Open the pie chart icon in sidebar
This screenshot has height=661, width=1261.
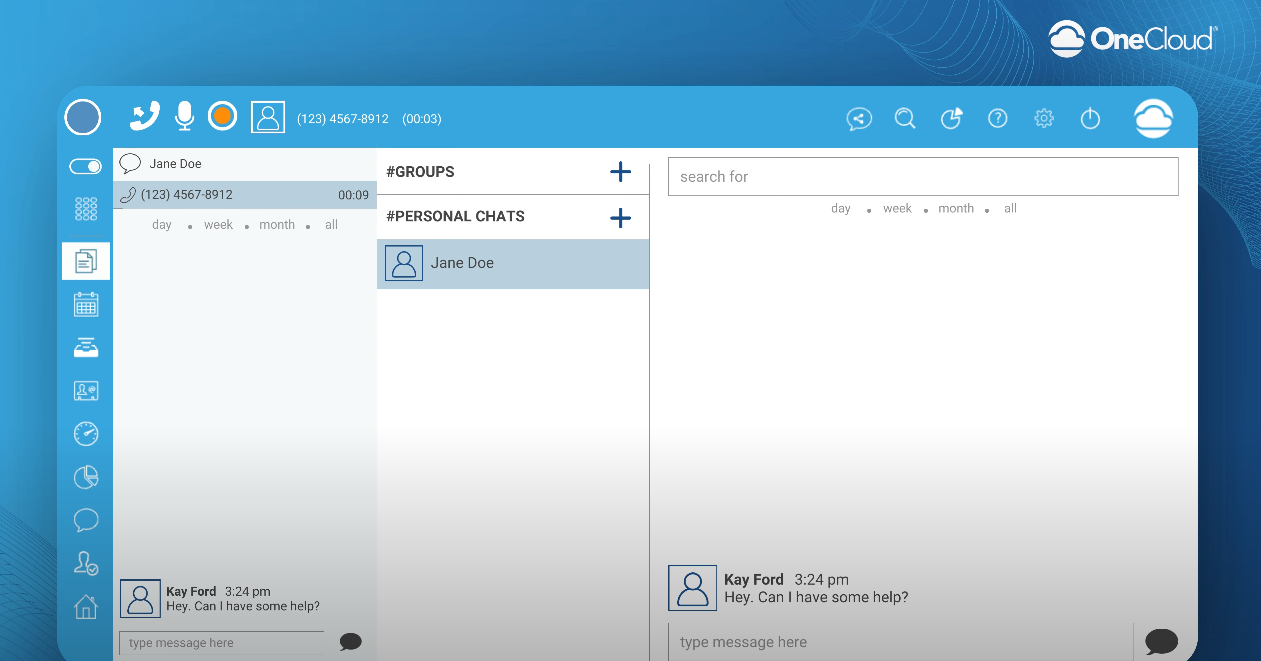tap(86, 477)
